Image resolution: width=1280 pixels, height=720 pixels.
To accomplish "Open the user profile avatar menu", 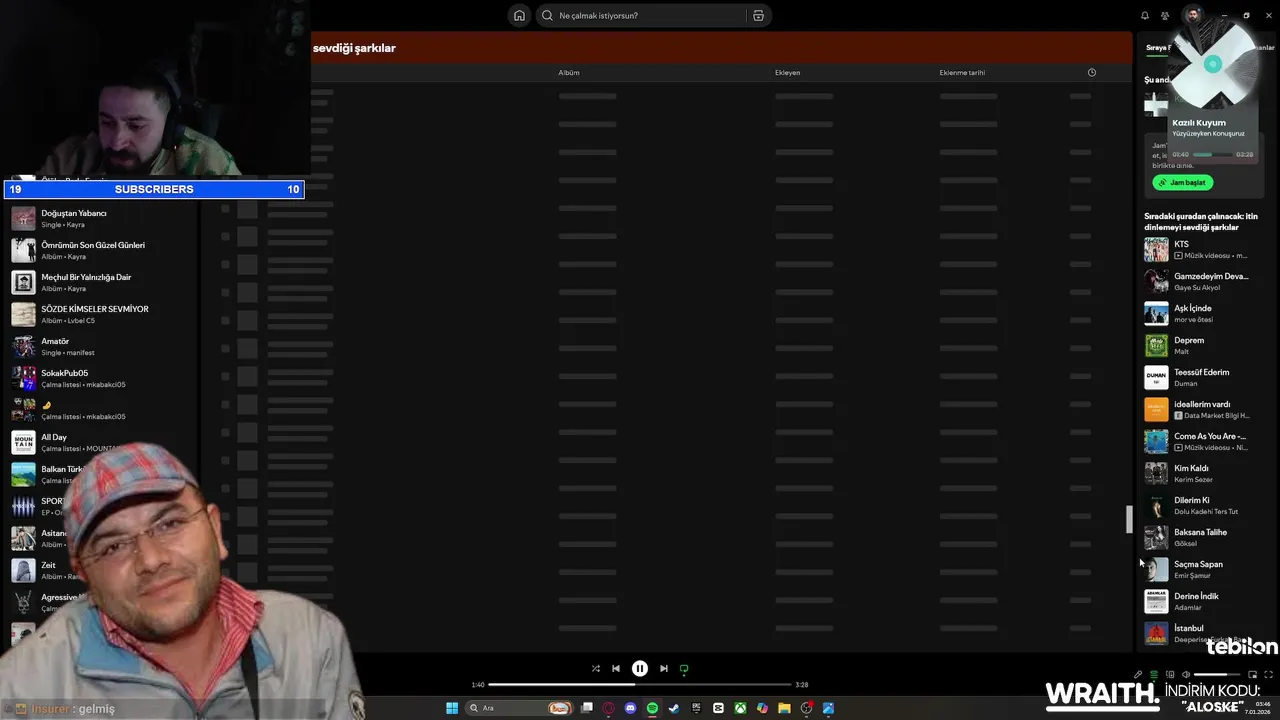I will click(x=1192, y=15).
